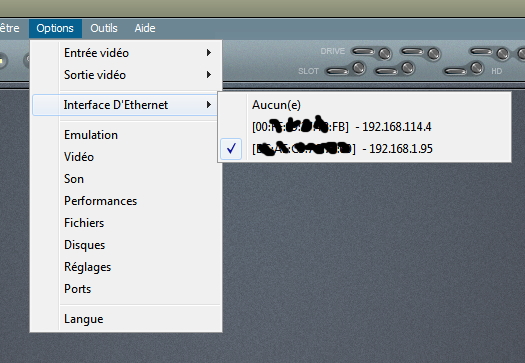Choose the Disques menu entry
Screen dimensions: 525x363
click(x=126, y=245)
